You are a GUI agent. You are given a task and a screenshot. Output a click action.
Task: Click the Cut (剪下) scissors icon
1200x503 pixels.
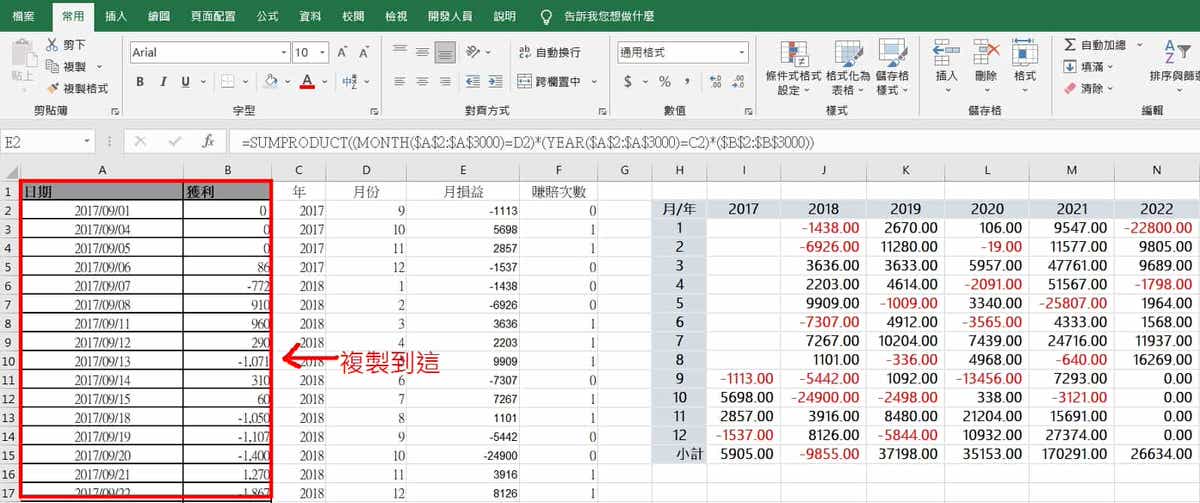tap(52, 45)
